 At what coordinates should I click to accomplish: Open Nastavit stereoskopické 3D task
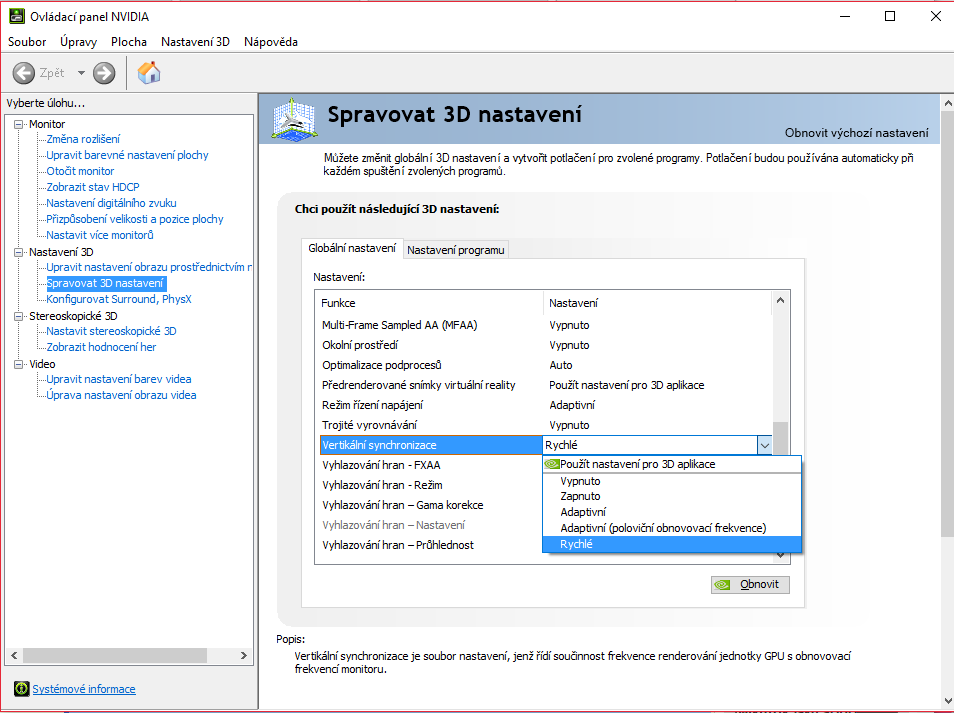[x=111, y=331]
